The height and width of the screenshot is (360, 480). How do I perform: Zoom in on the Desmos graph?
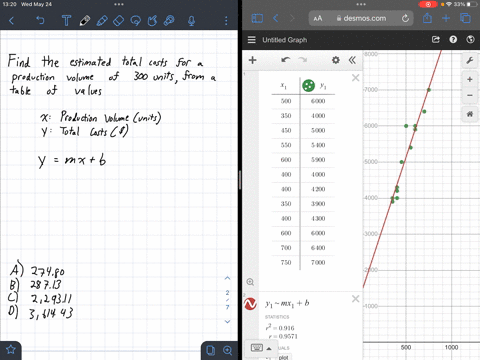[470, 79]
